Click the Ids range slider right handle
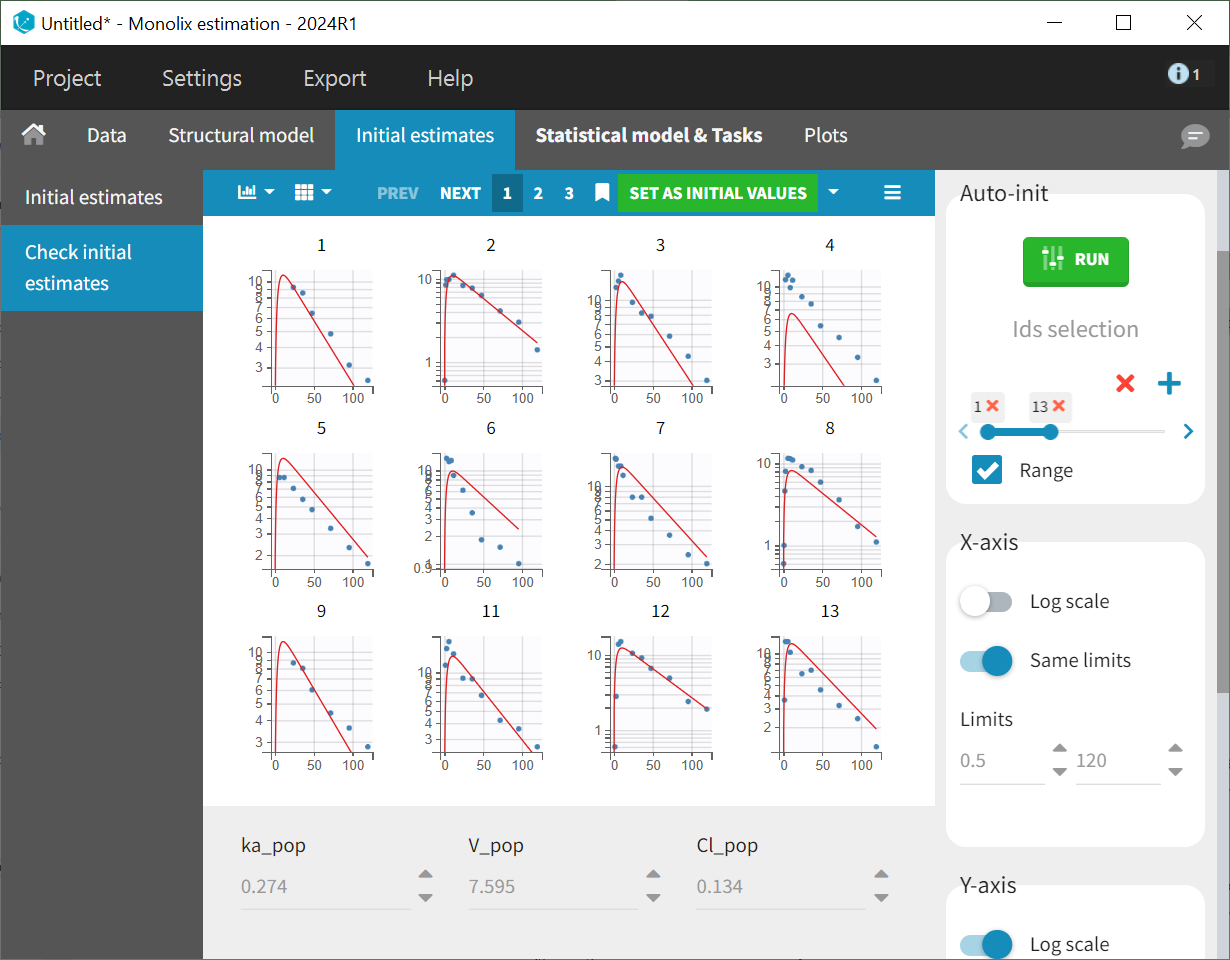 tap(1050, 432)
